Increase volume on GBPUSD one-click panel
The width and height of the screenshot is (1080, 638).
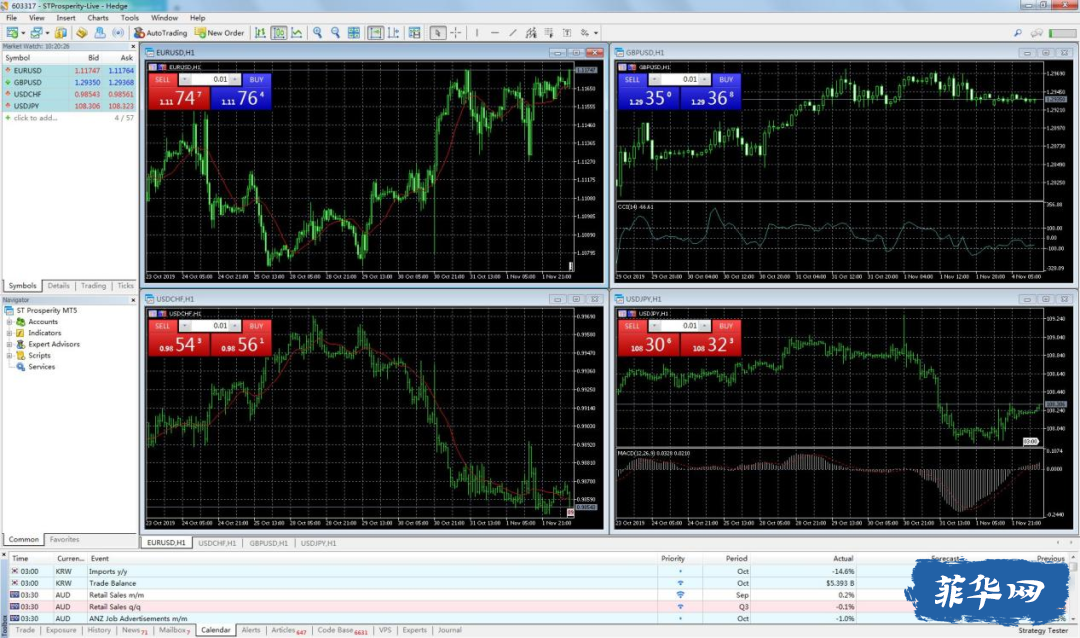pos(705,79)
